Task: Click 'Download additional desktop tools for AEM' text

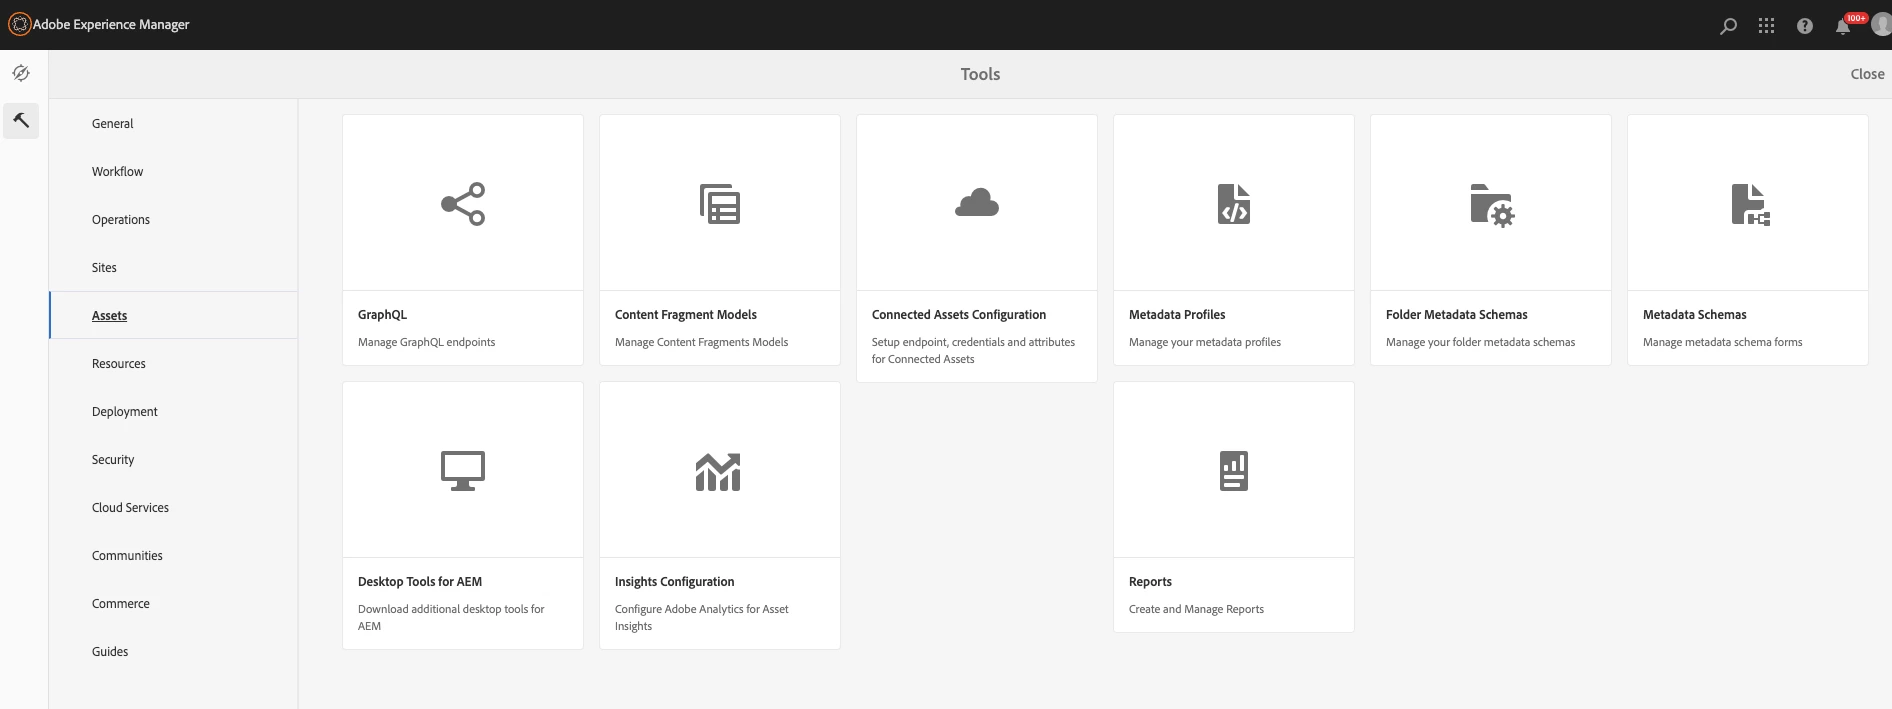Action: [451, 617]
